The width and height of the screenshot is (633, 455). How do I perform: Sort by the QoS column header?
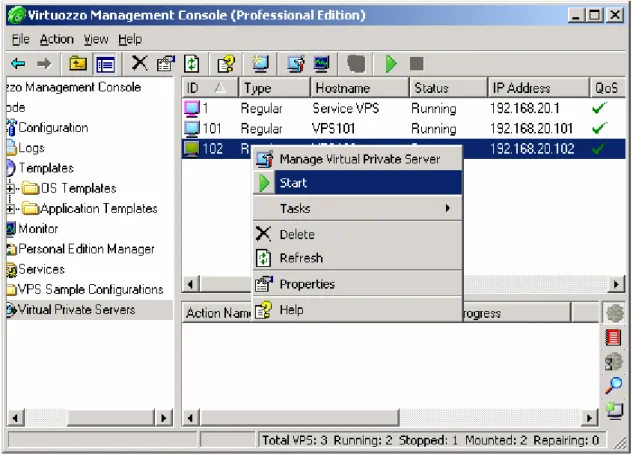608,88
